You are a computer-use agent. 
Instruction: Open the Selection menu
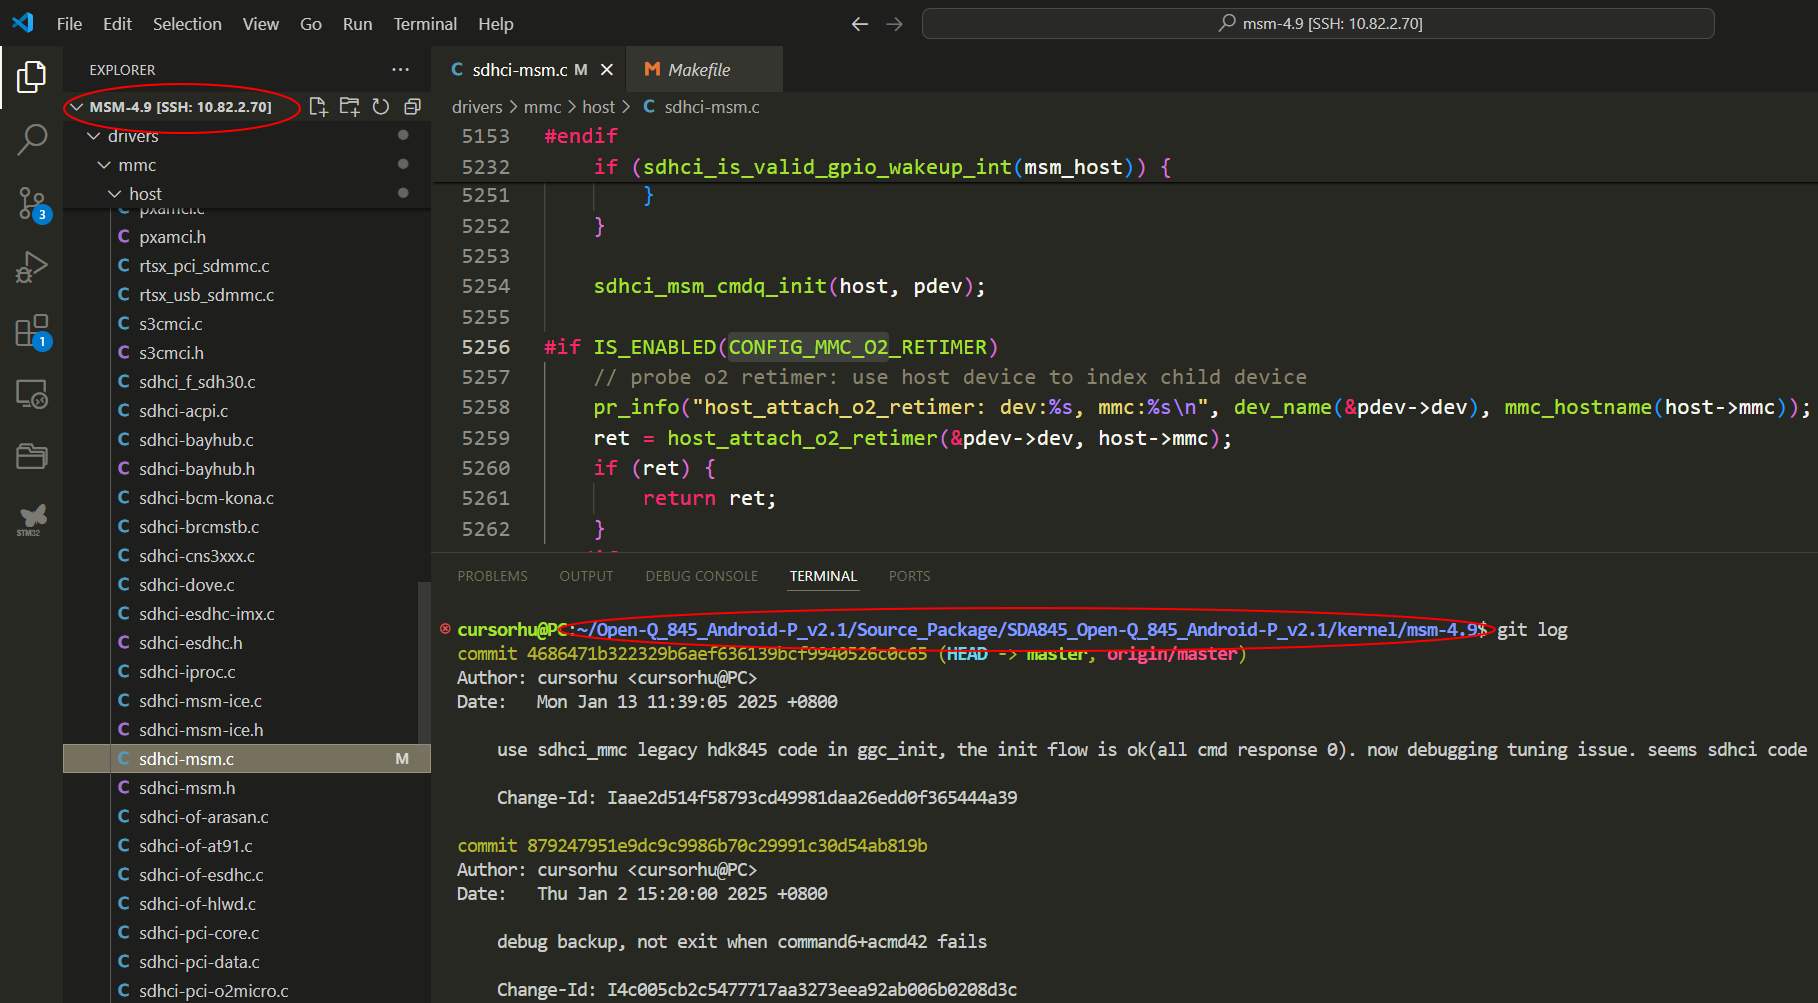click(187, 24)
